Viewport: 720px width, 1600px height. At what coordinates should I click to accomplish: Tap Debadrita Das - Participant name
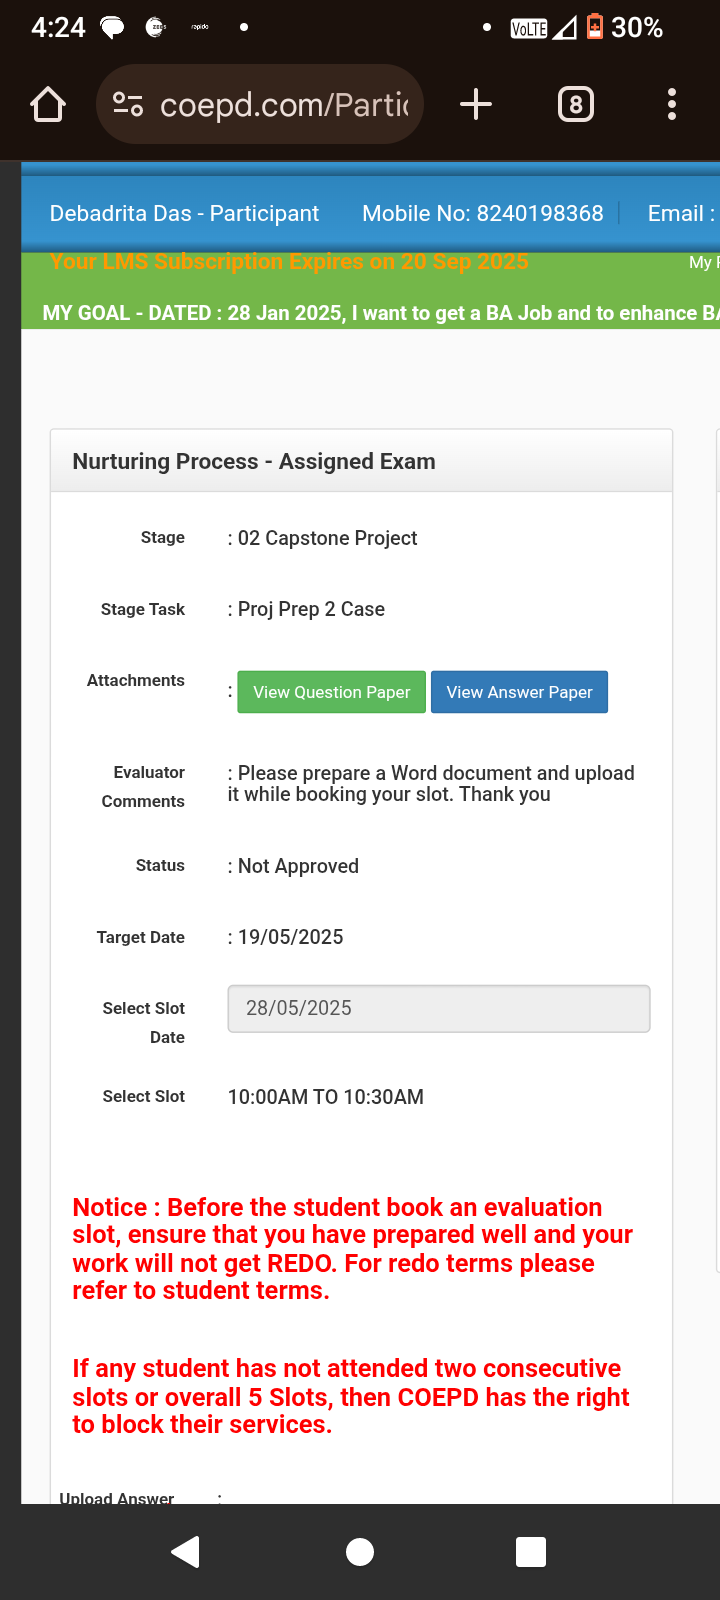tap(184, 213)
